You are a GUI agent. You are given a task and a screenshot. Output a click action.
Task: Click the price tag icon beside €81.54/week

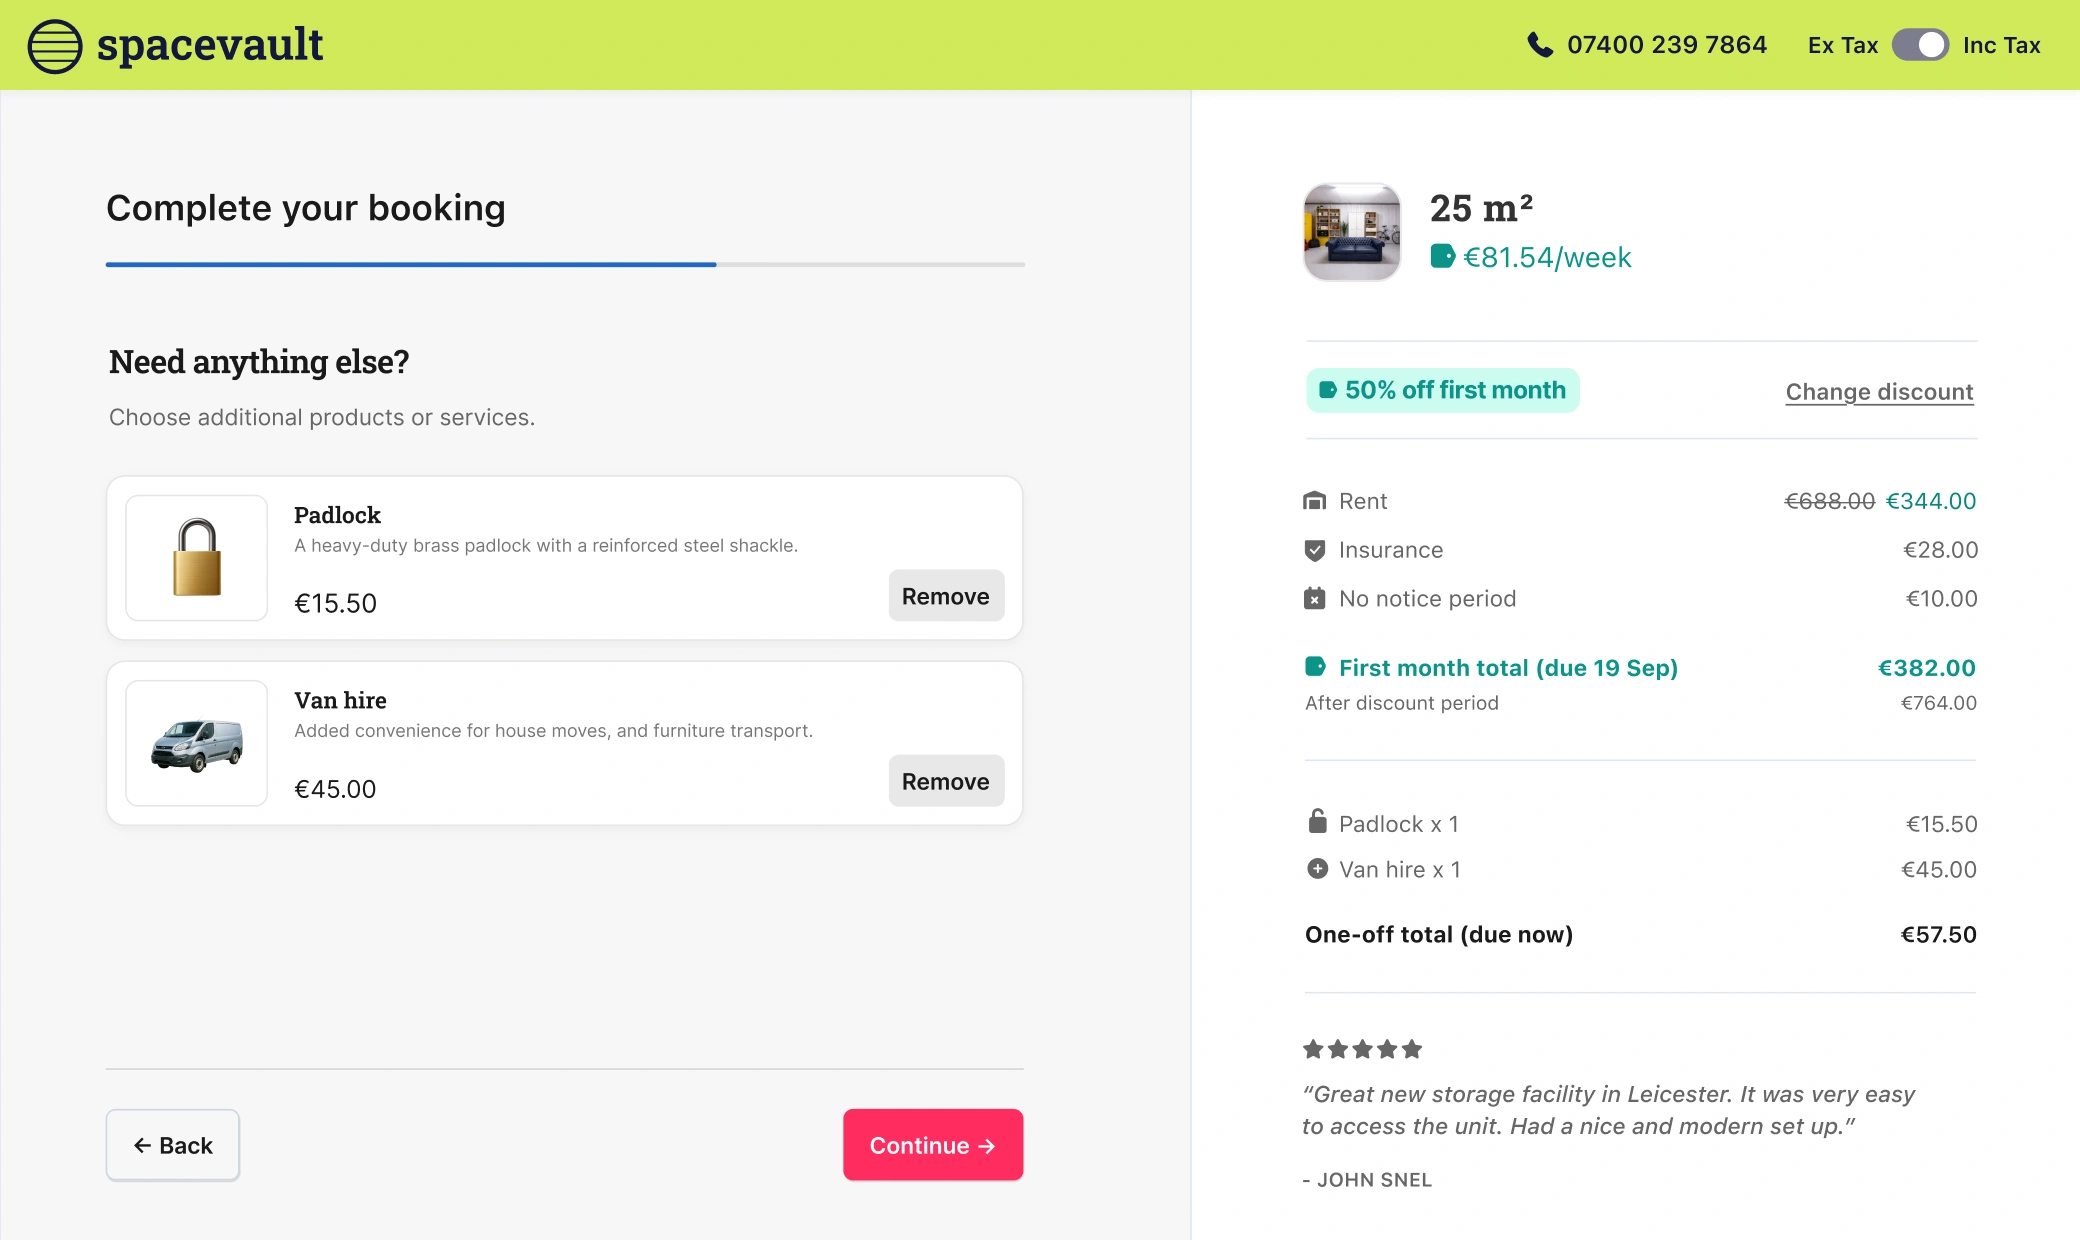click(x=1443, y=258)
